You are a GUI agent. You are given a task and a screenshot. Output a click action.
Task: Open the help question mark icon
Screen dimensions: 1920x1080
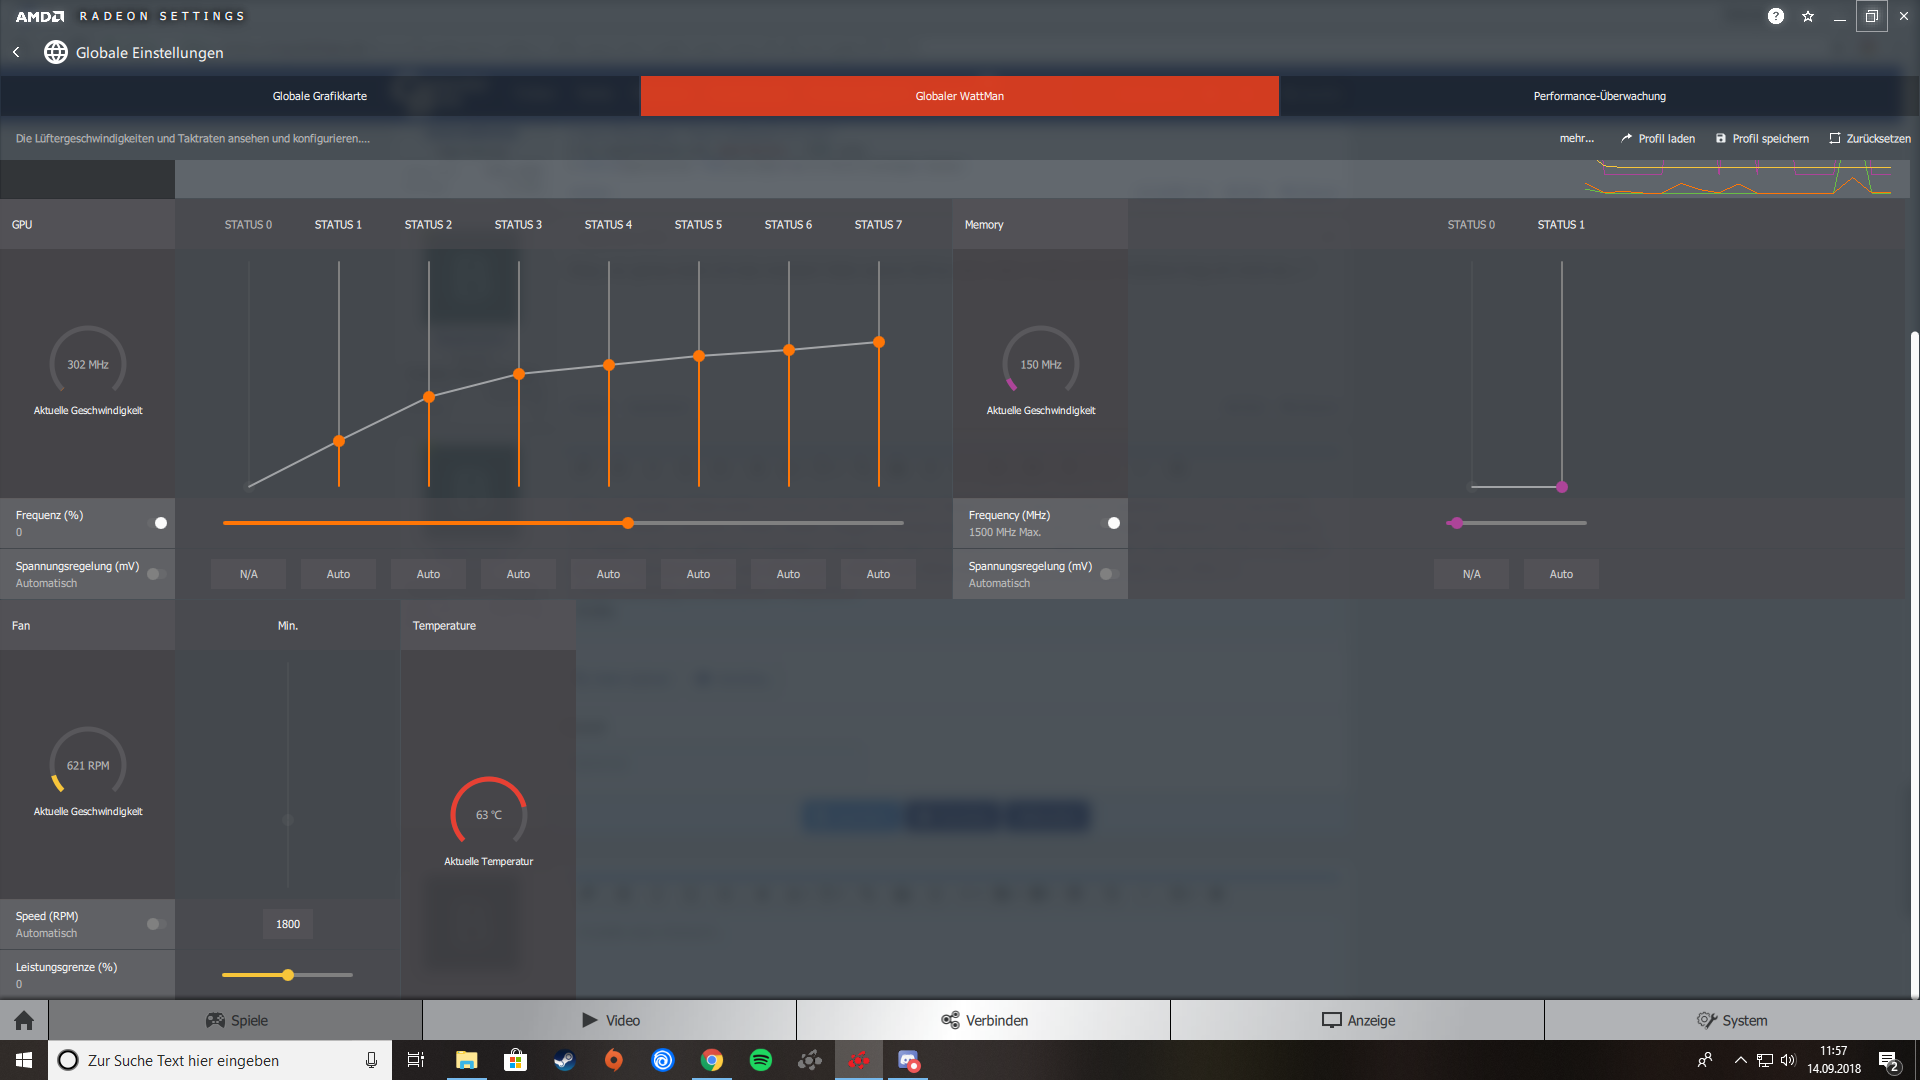1775,16
